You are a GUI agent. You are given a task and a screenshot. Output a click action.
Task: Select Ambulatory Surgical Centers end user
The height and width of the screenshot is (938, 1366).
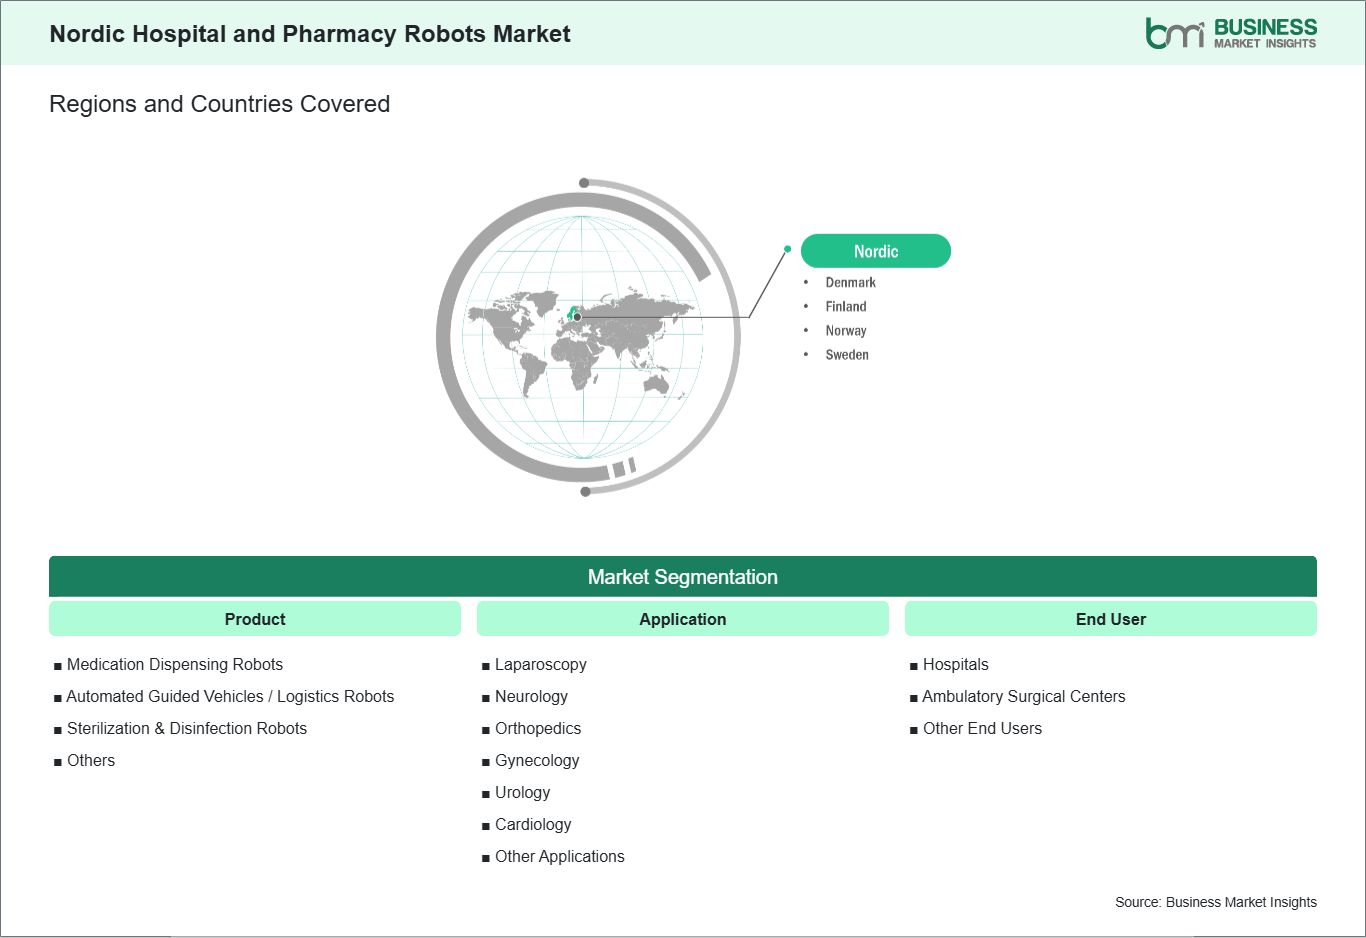(x=1024, y=697)
